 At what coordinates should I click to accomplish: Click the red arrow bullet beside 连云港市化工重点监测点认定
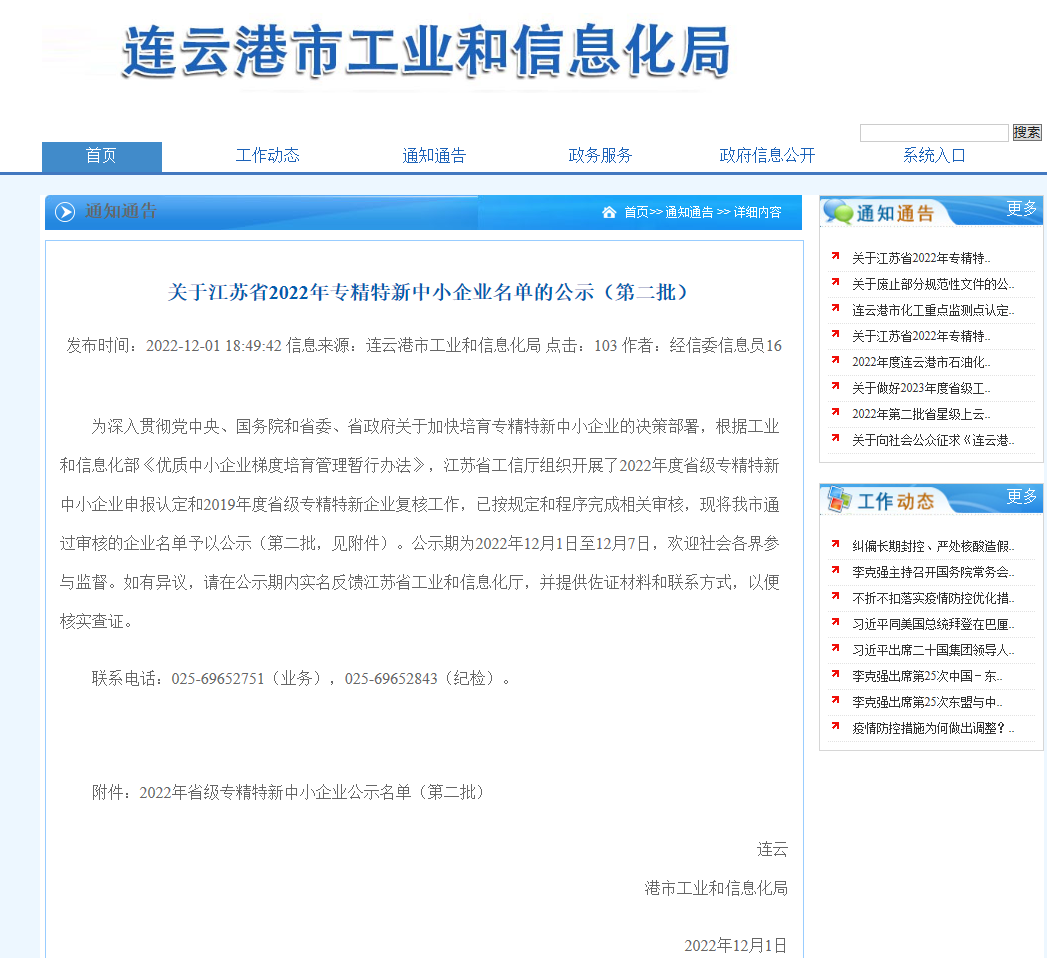(835, 308)
